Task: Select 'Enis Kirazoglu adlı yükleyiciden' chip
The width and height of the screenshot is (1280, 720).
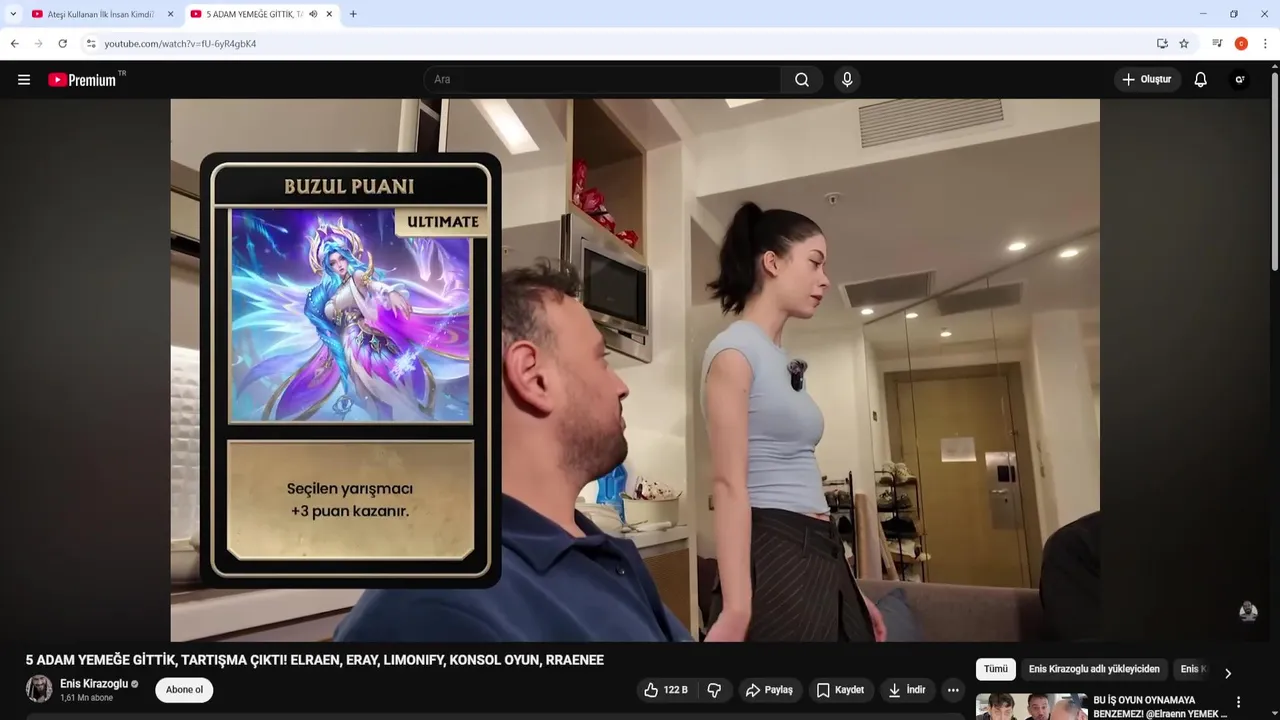Action: pos(1094,669)
